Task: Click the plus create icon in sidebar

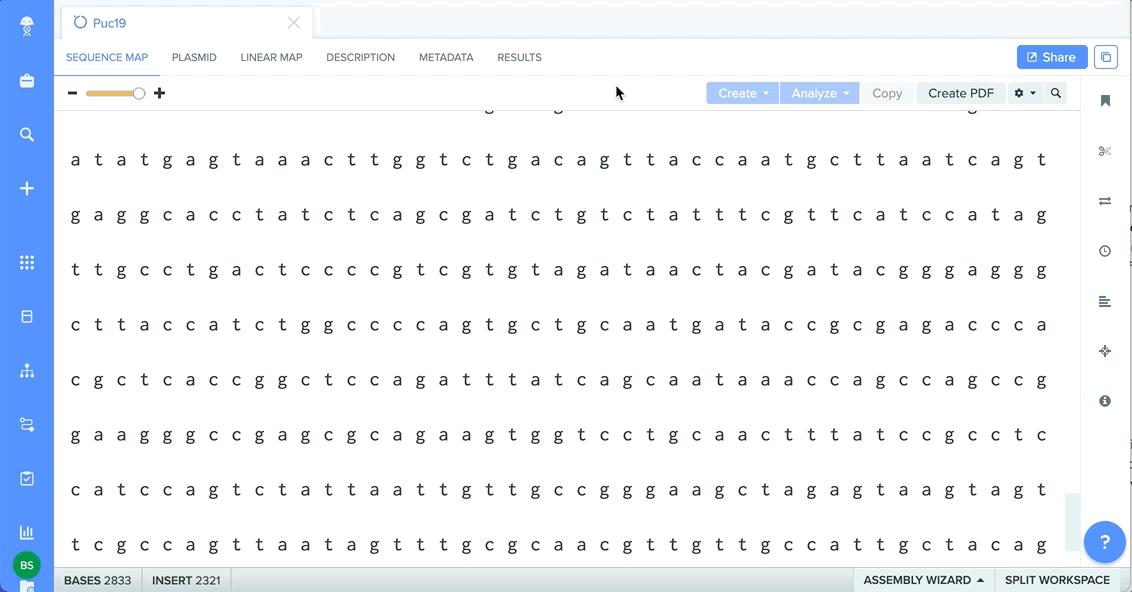Action: click(x=27, y=188)
